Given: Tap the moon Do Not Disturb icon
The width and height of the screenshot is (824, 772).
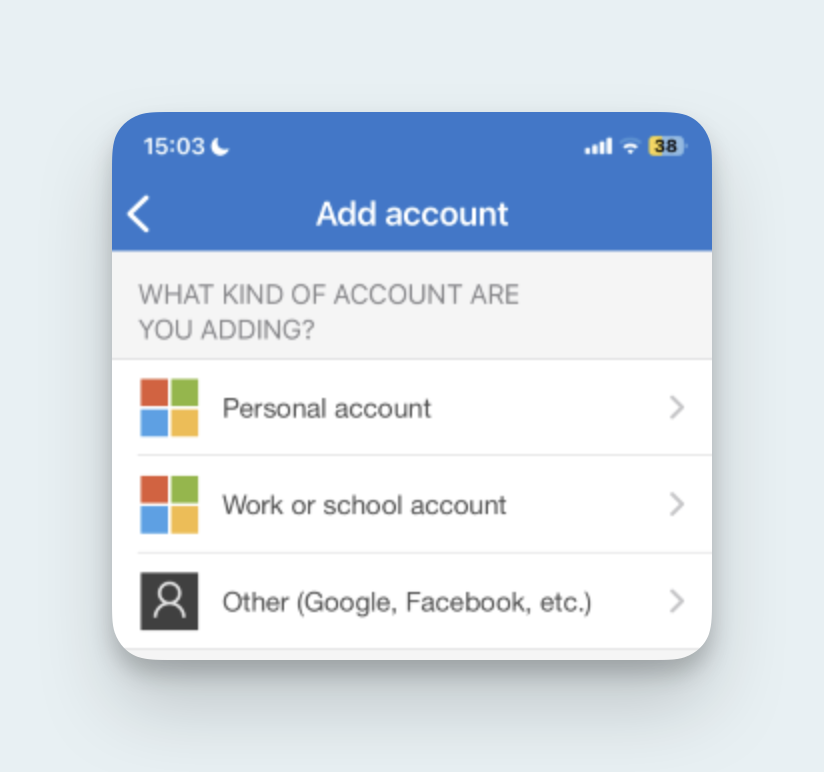Looking at the screenshot, I should point(220,147).
